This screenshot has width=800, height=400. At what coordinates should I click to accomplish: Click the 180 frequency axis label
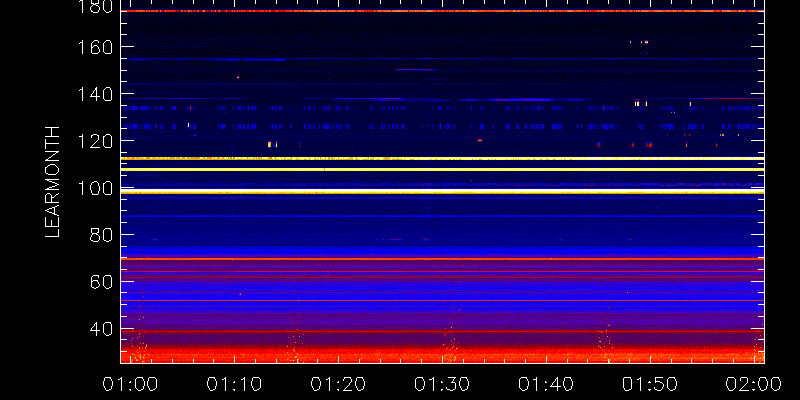click(x=95, y=7)
